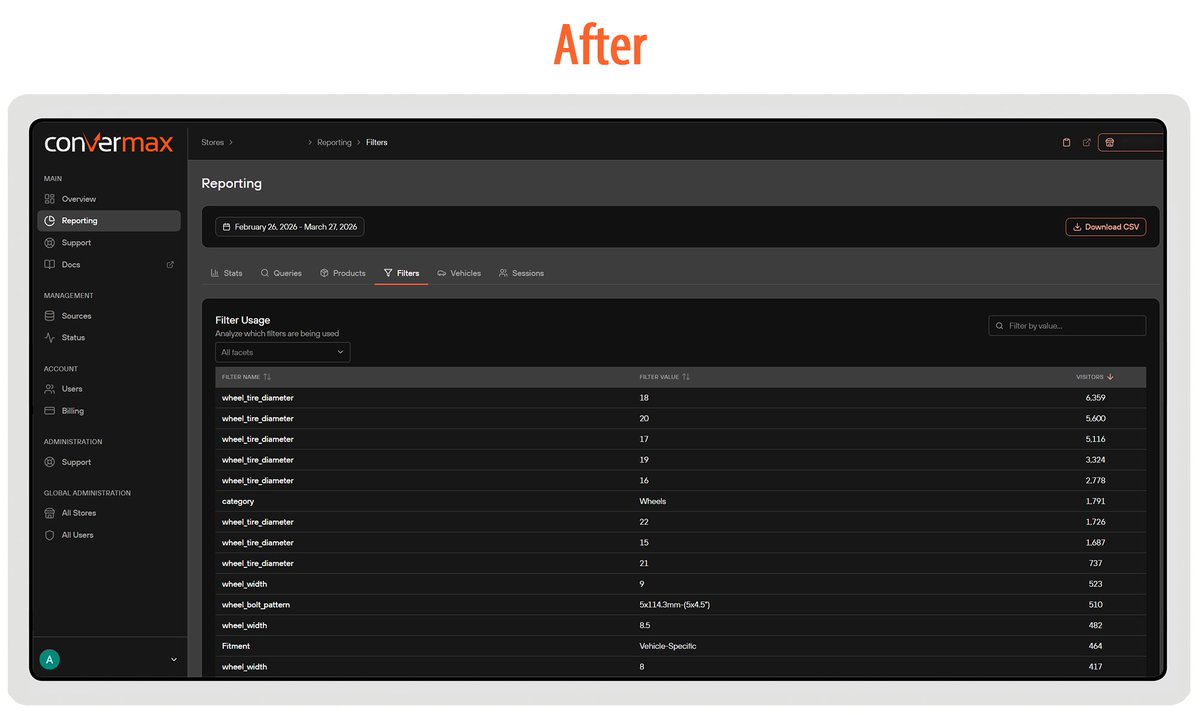Click the All Users shield icon

click(50, 535)
